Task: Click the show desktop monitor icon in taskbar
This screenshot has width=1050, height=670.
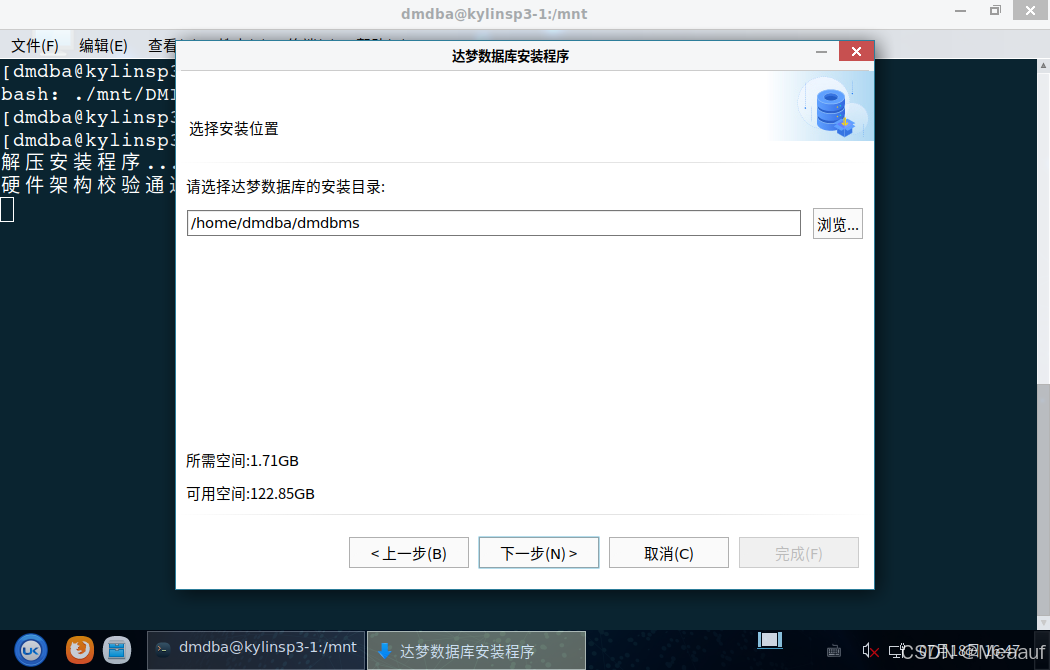Action: coord(770,640)
